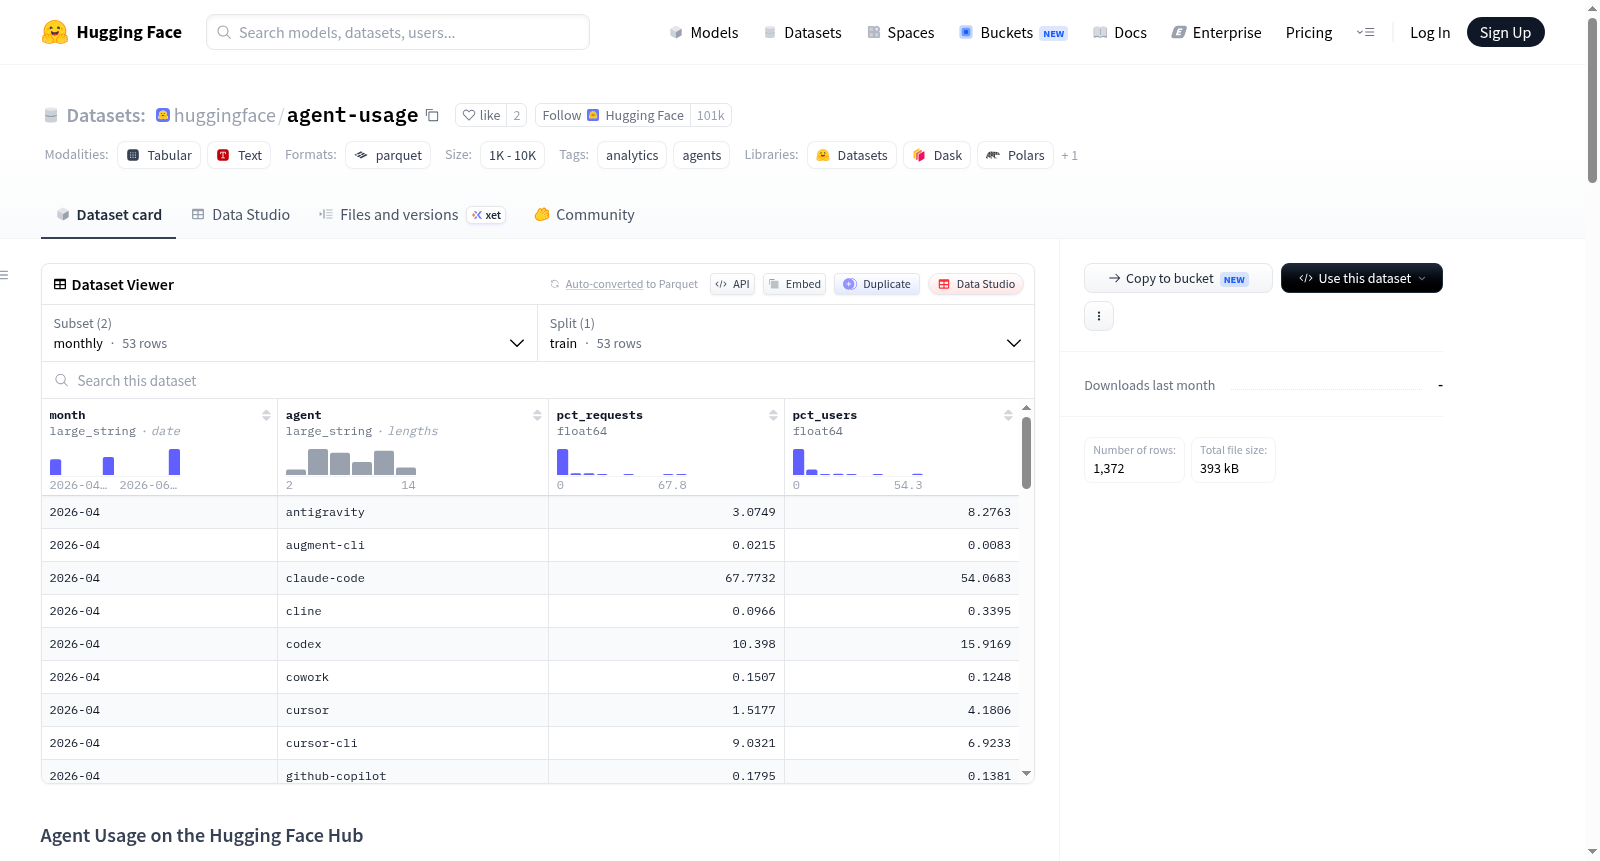This screenshot has height=861, width=1600.
Task: Click the parquet format tag
Action: click(x=388, y=155)
